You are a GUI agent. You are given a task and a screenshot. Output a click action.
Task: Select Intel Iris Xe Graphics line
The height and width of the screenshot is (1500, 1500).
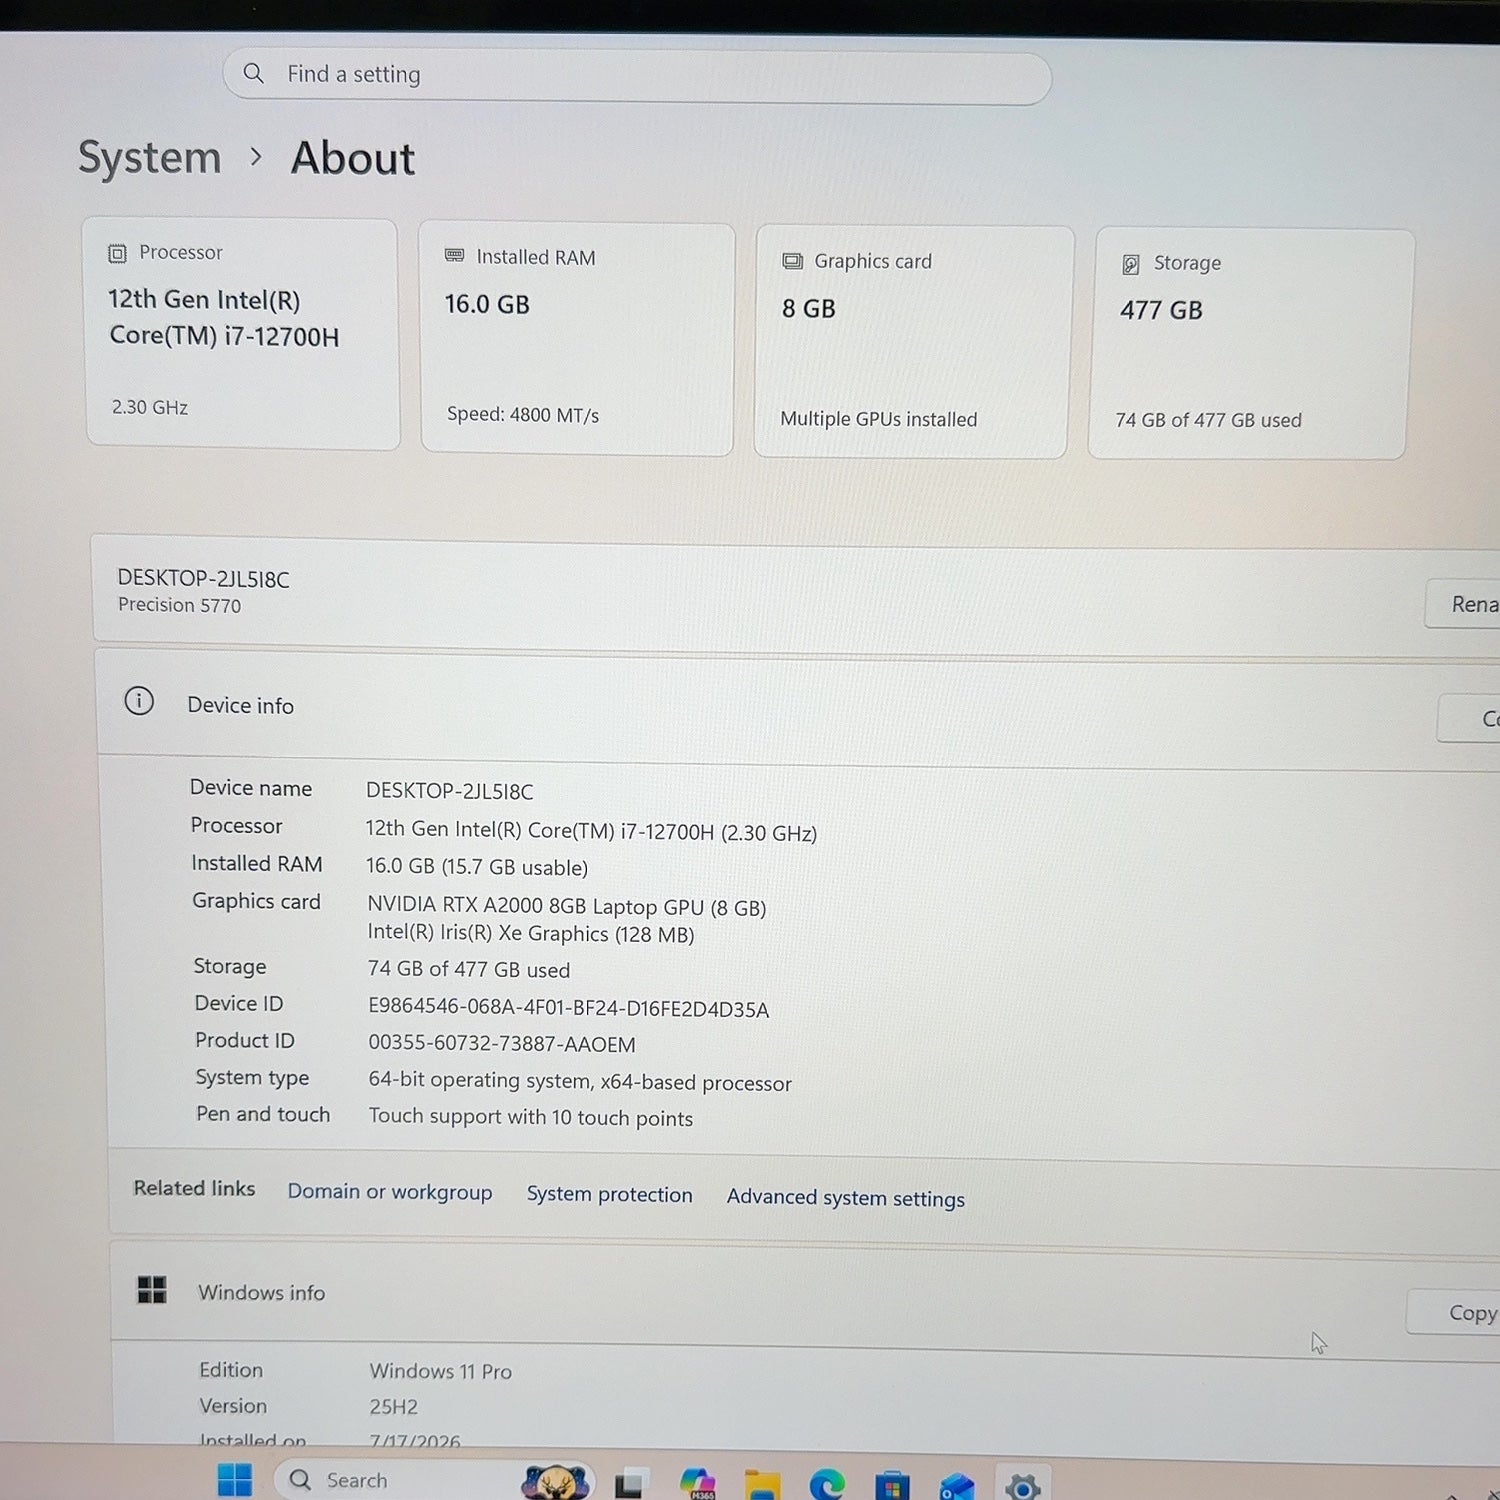(x=531, y=933)
